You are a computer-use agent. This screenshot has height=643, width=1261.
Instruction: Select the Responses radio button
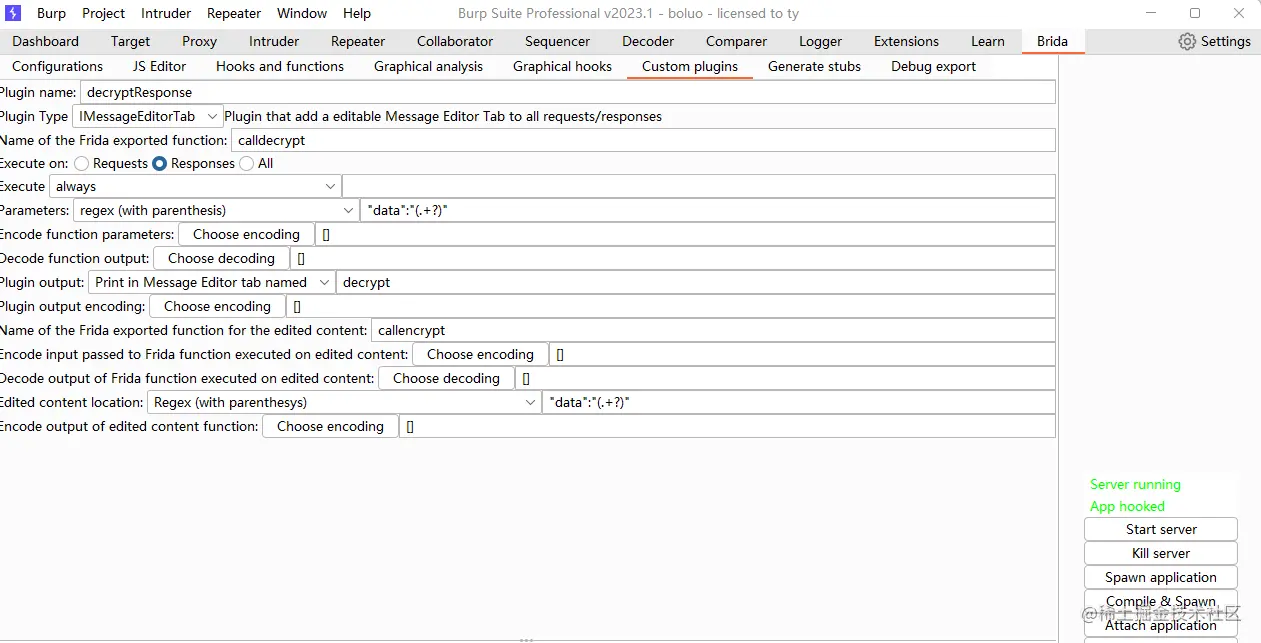click(x=160, y=163)
